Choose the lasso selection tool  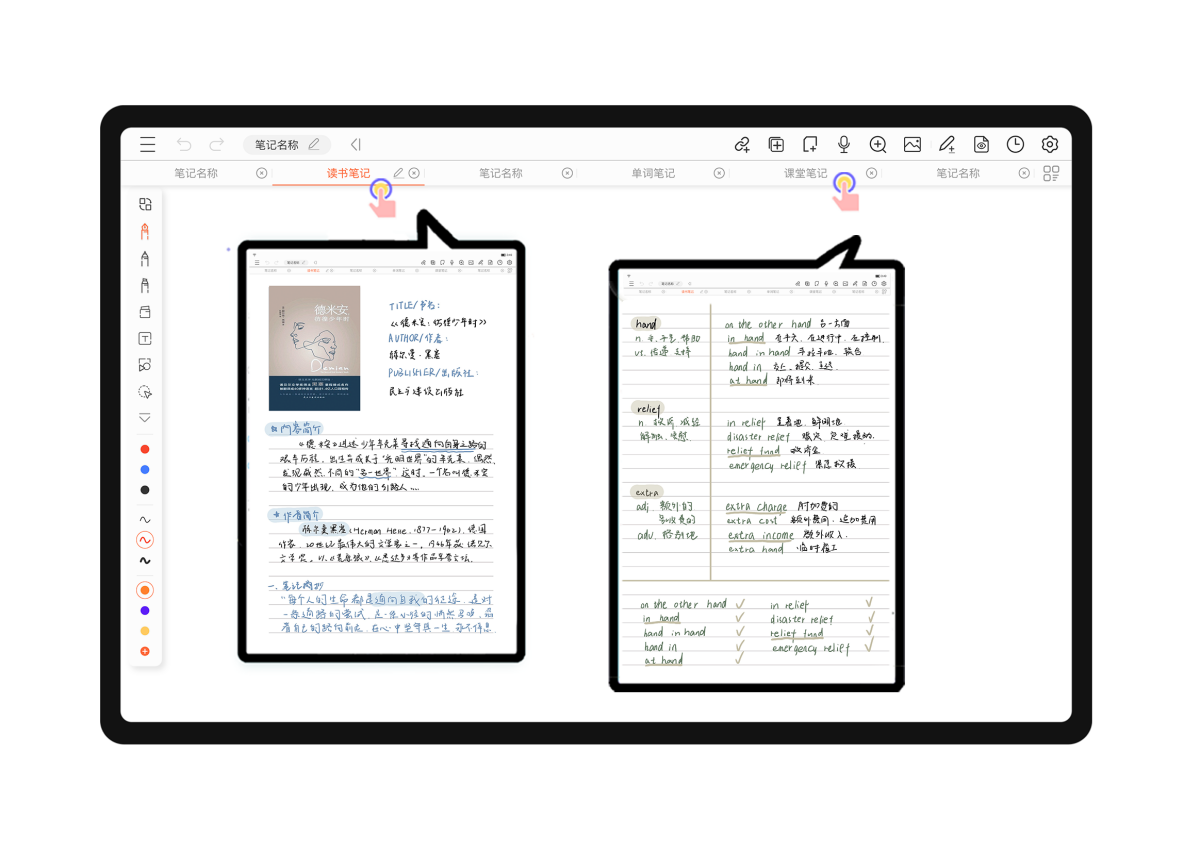[x=145, y=392]
